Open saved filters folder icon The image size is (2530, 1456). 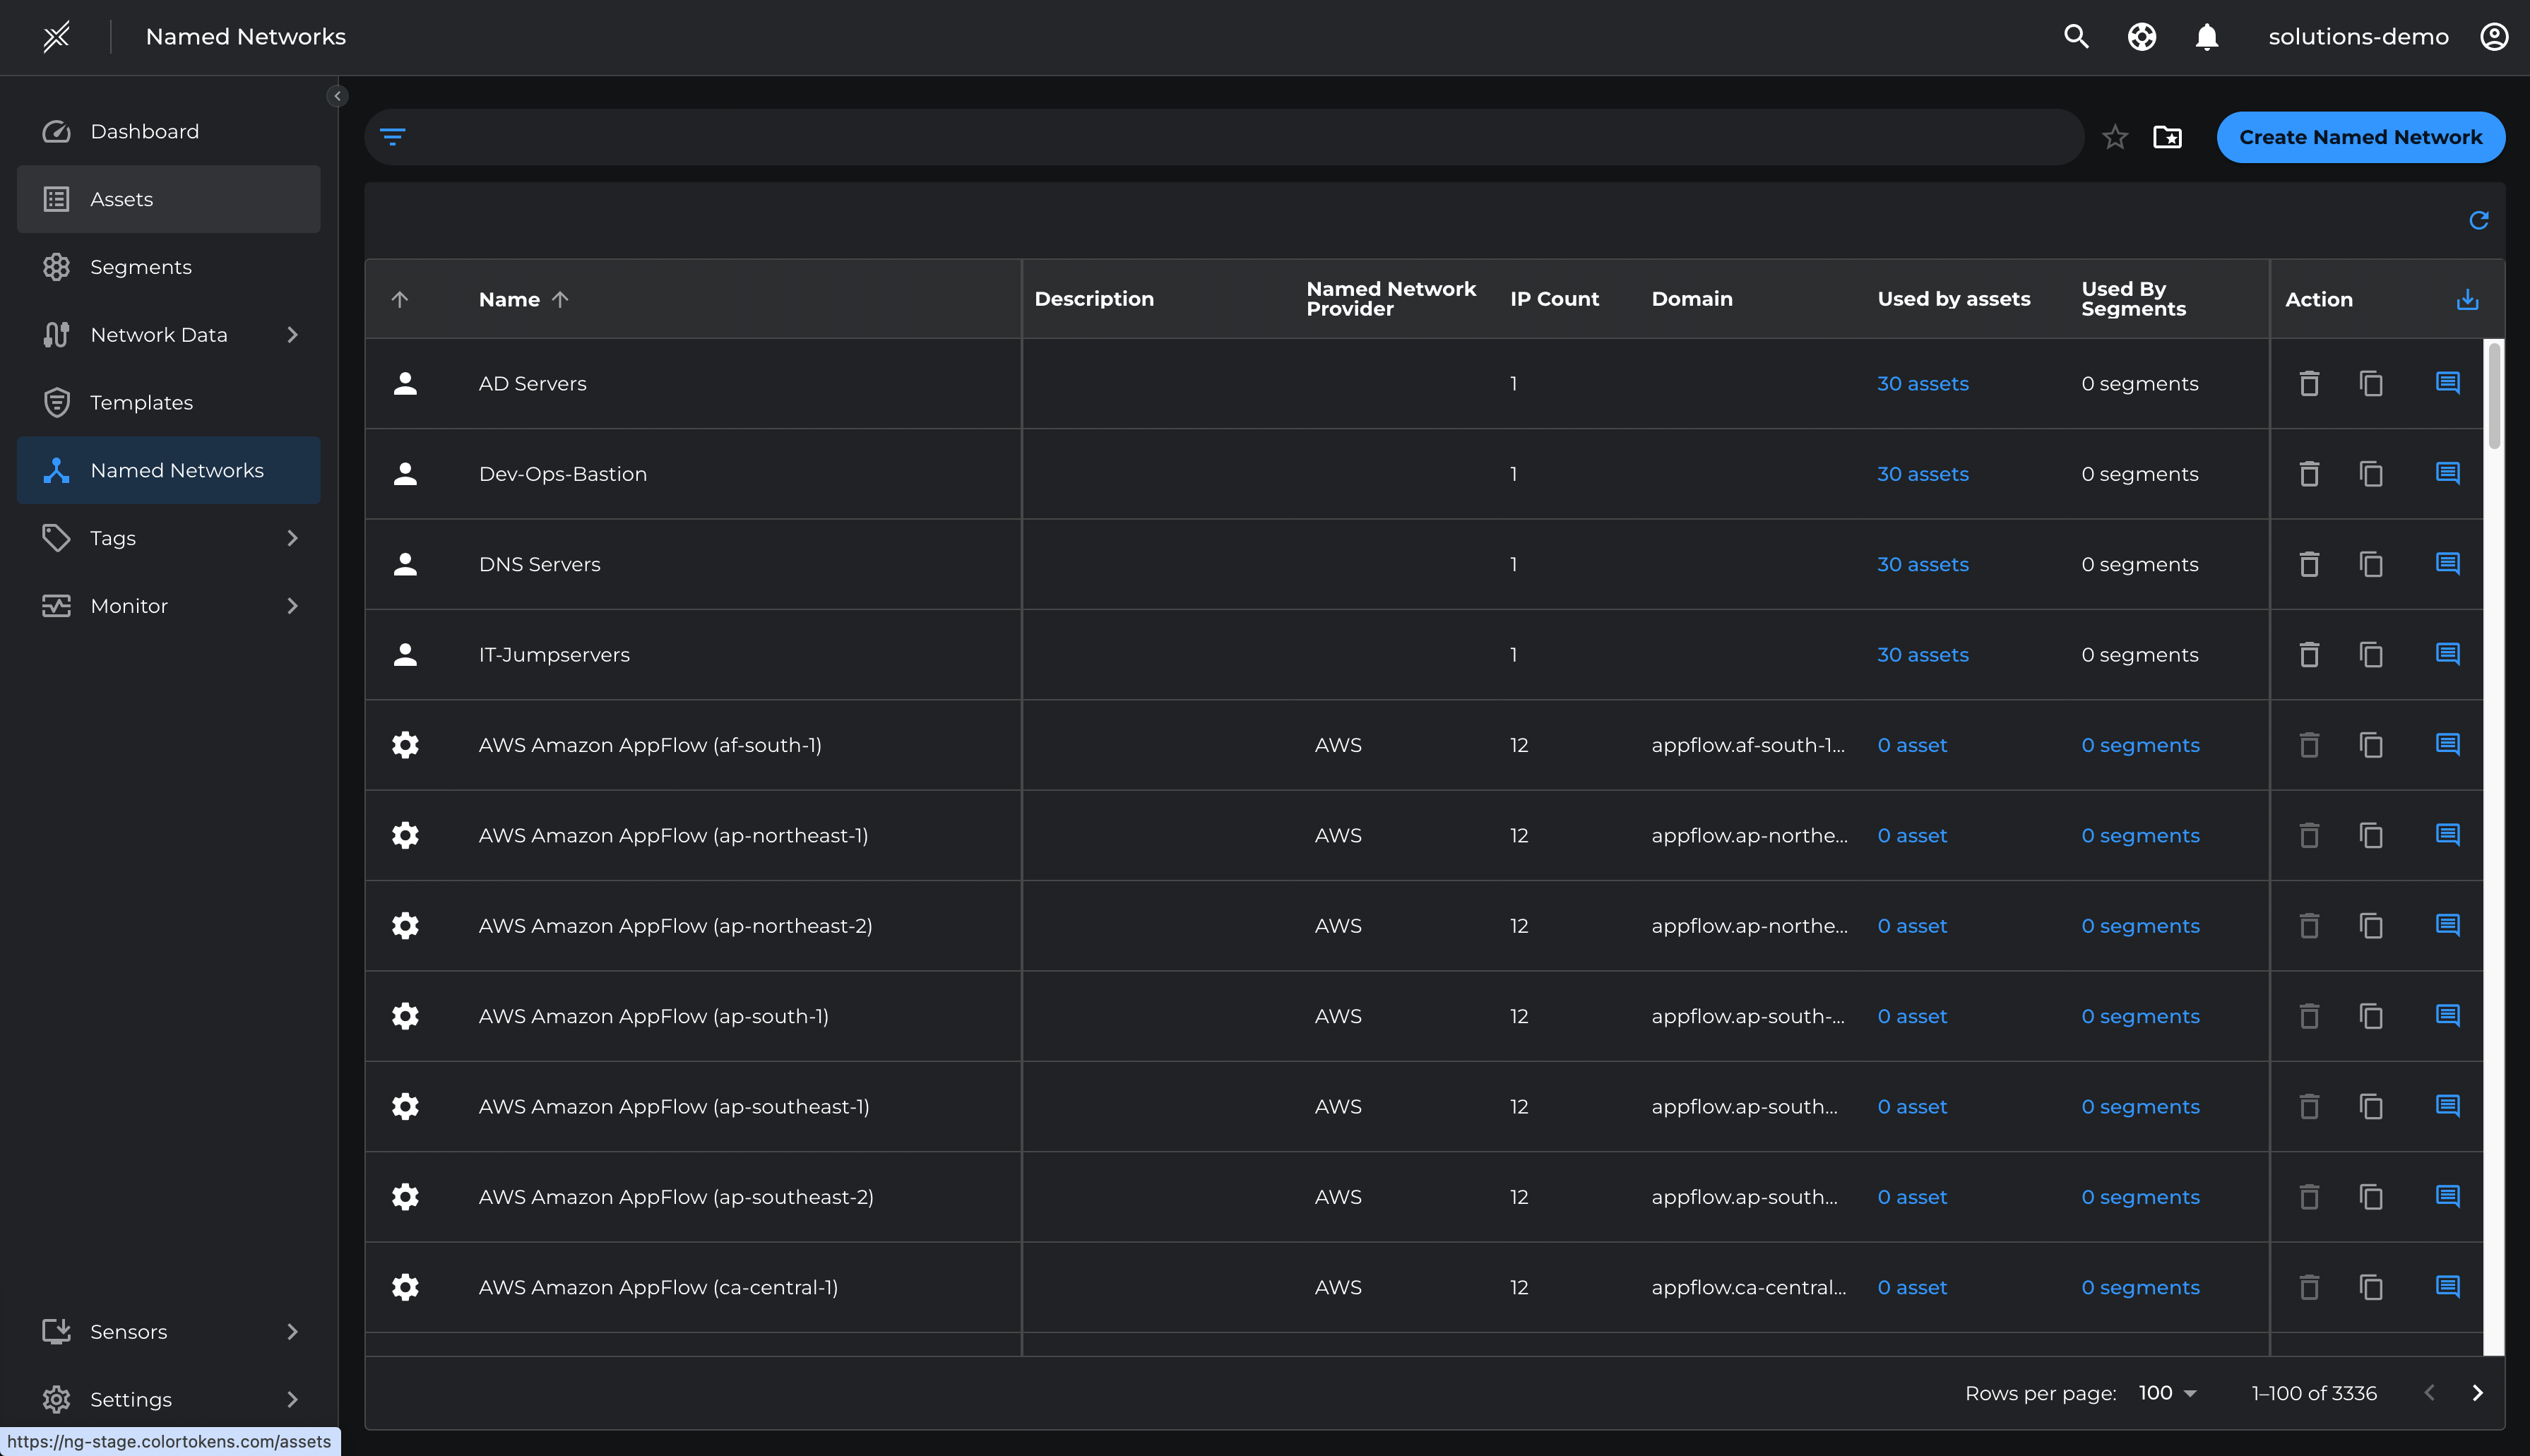coord(2167,137)
